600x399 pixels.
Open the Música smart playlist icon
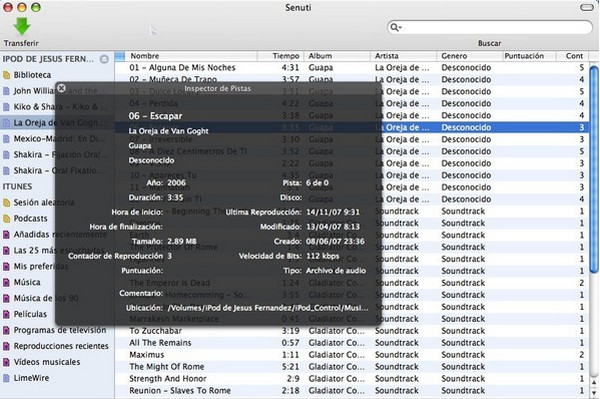(x=6, y=283)
